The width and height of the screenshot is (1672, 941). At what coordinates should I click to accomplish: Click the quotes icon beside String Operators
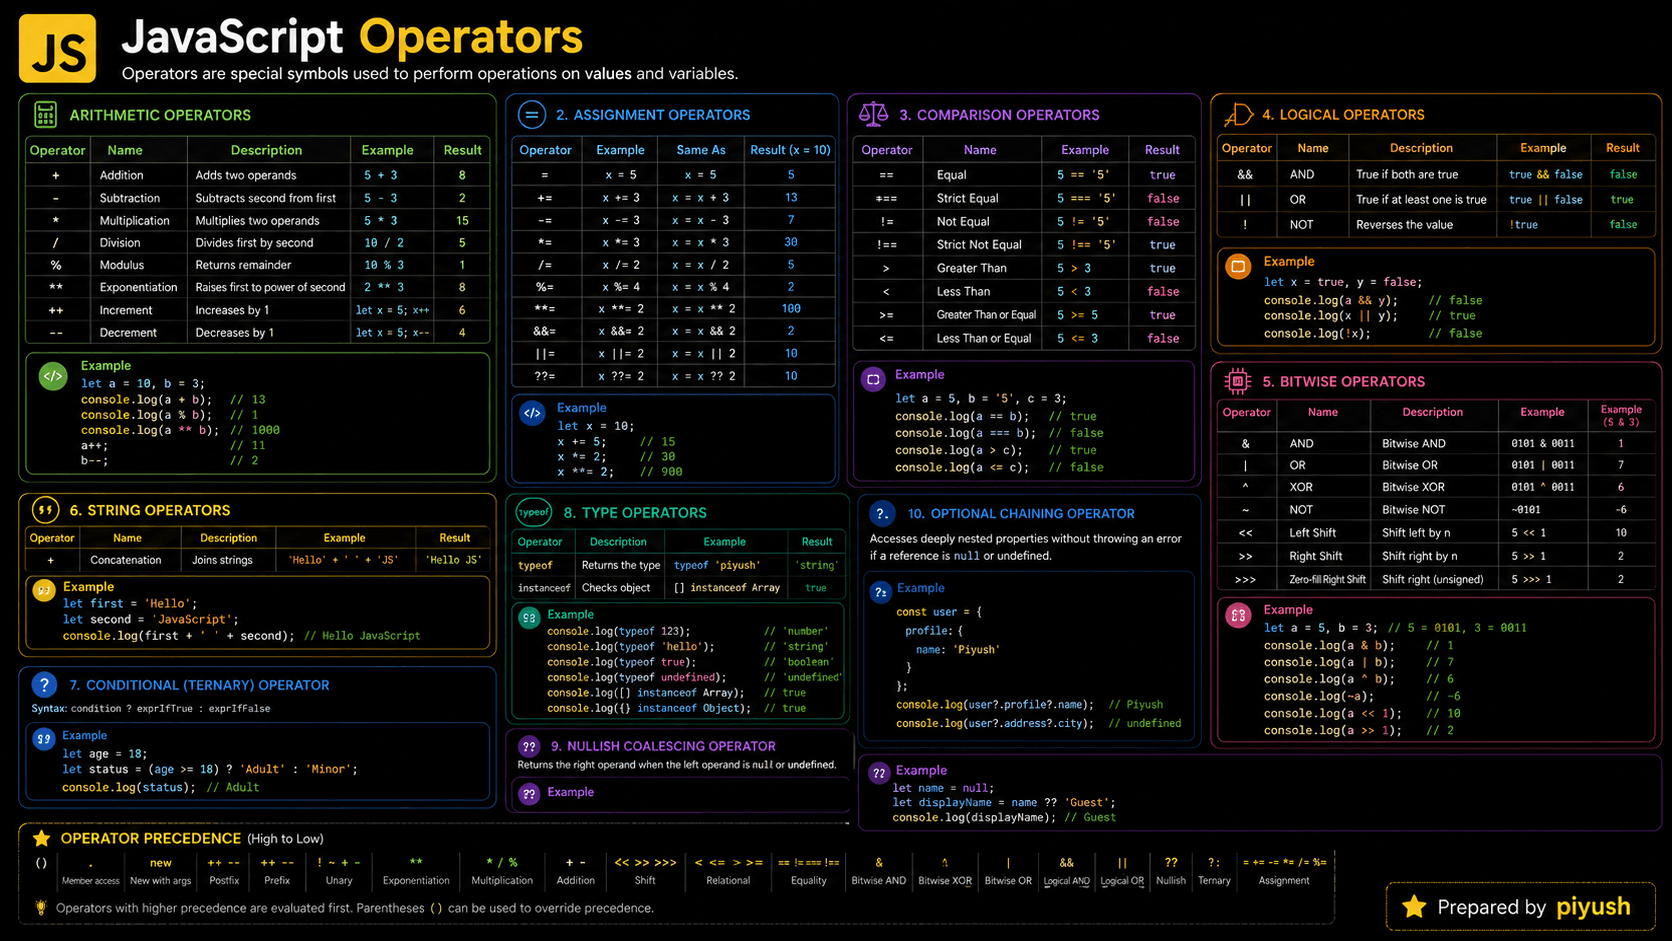click(45, 510)
